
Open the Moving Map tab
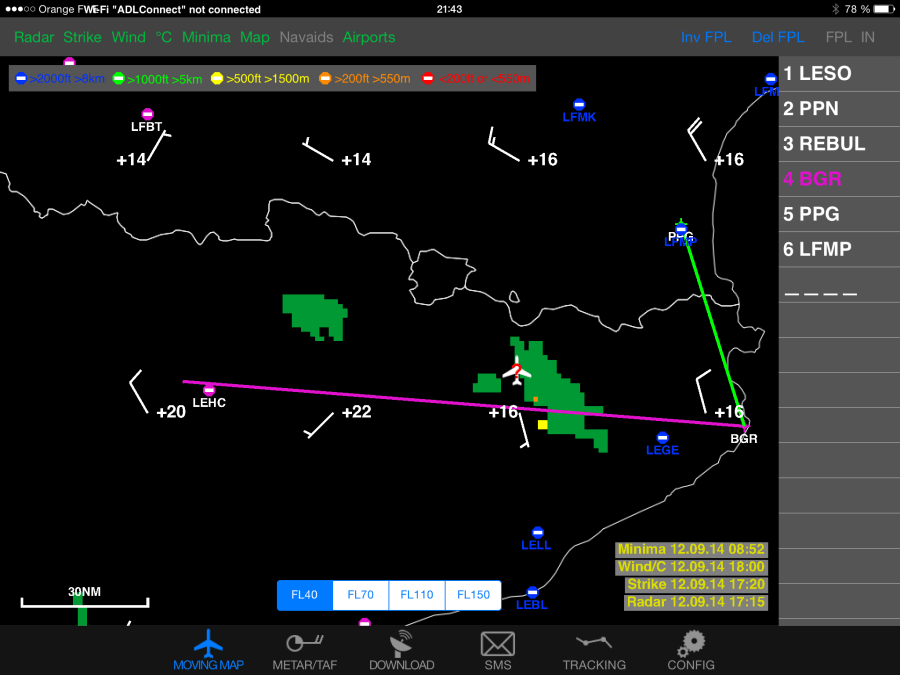click(208, 649)
